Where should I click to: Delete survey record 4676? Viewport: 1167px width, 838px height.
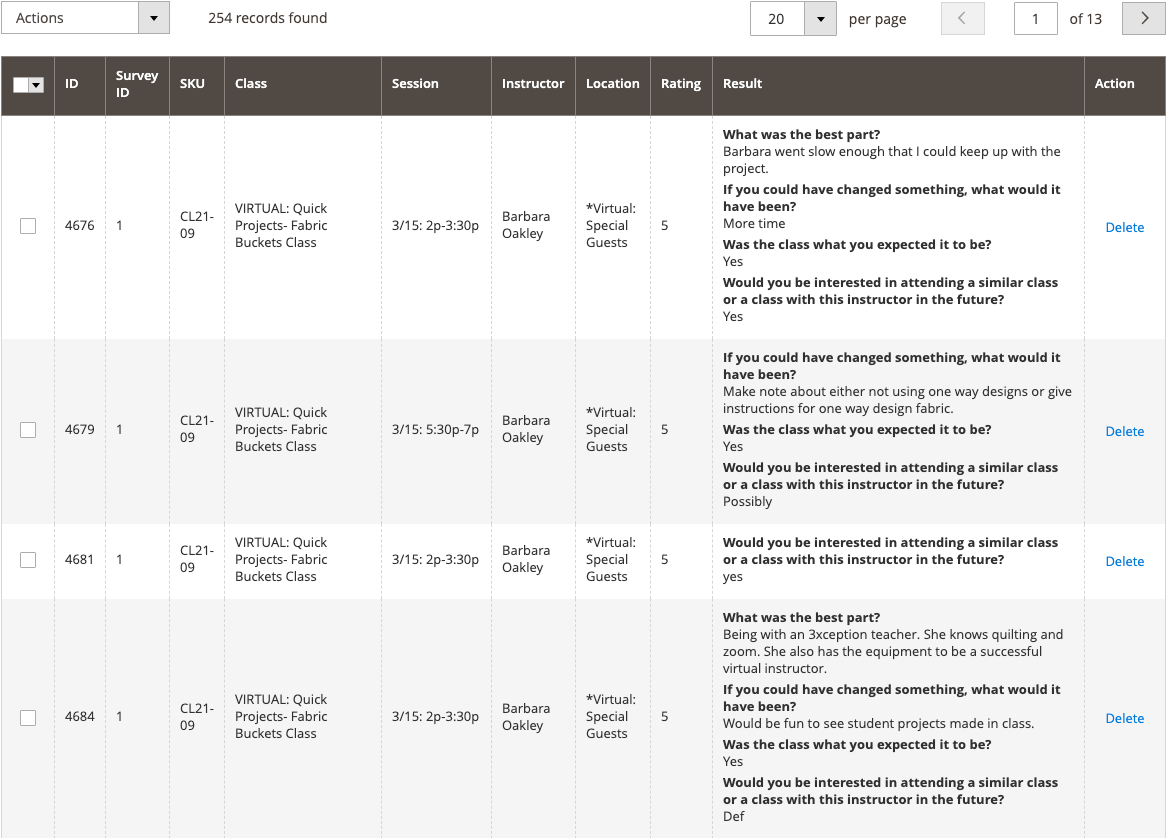[x=1124, y=227]
